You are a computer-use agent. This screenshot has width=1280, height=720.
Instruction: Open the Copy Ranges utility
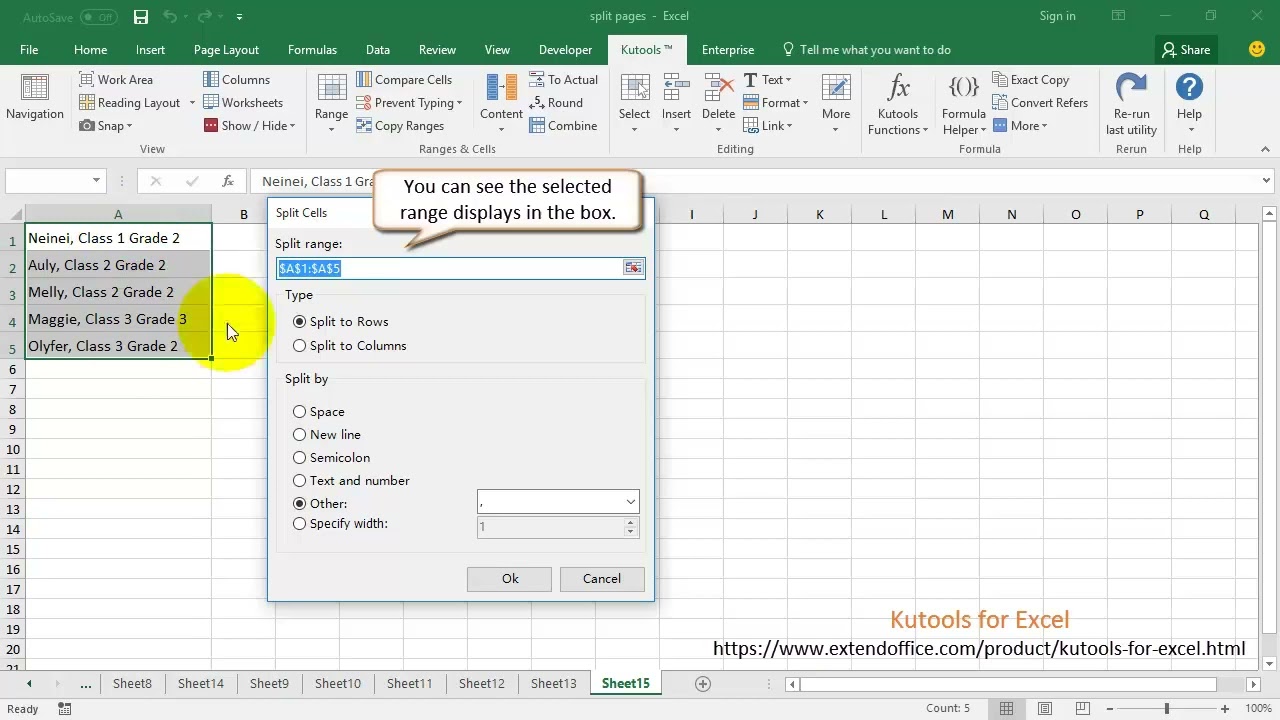pyautogui.click(x=400, y=126)
